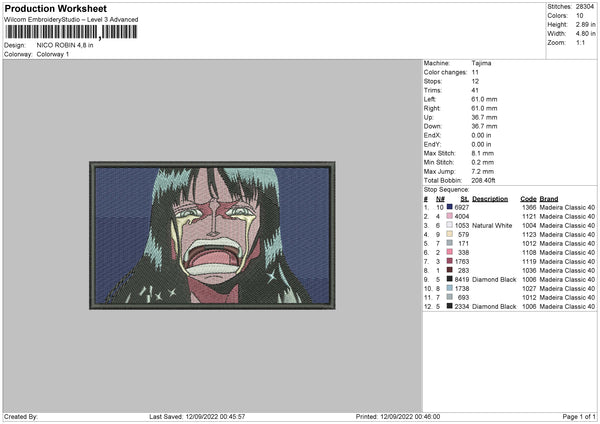Viewport: 600px width, 424px height.
Task: Click the 'St.' column header
Action: 465,199
